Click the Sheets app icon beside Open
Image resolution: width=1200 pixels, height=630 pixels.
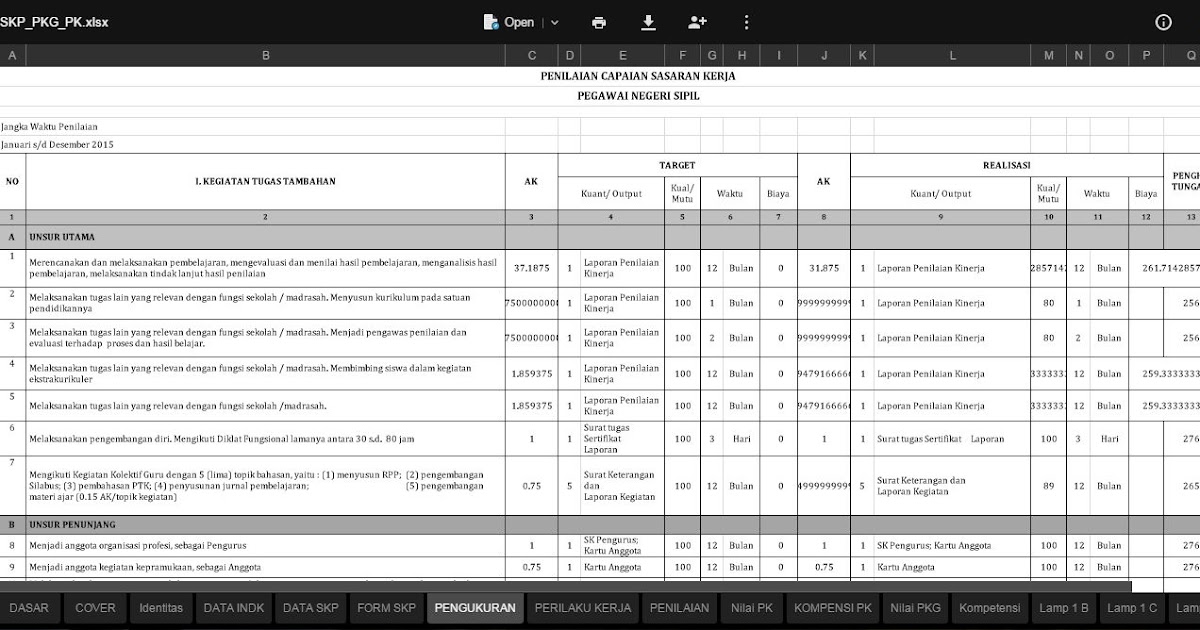[489, 21]
